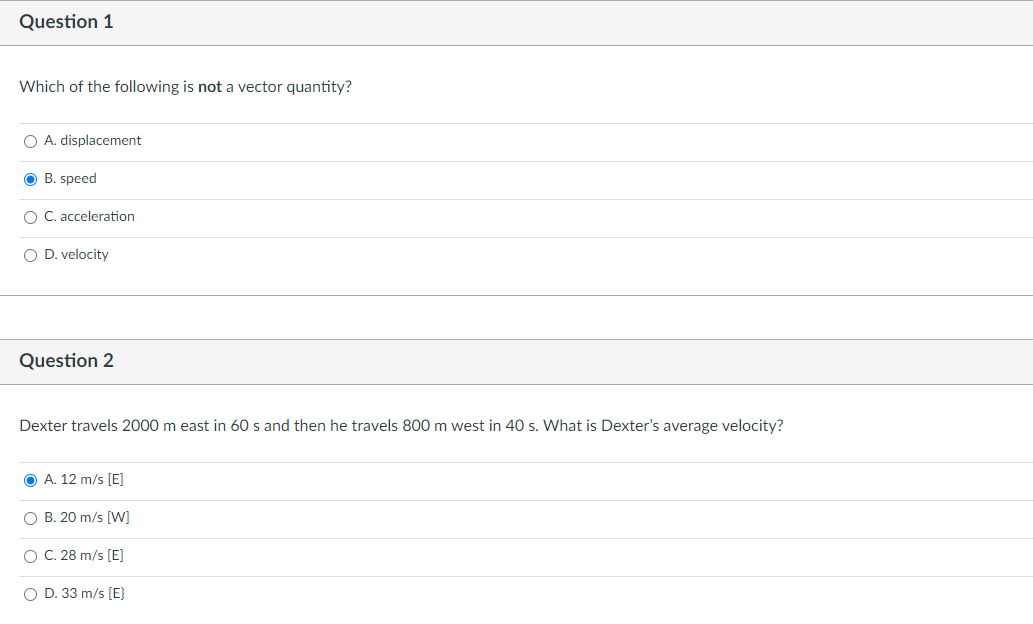This screenshot has width=1033, height=624.
Task: Click the 'D. 33 m/s [E}' label
Action: click(x=84, y=593)
